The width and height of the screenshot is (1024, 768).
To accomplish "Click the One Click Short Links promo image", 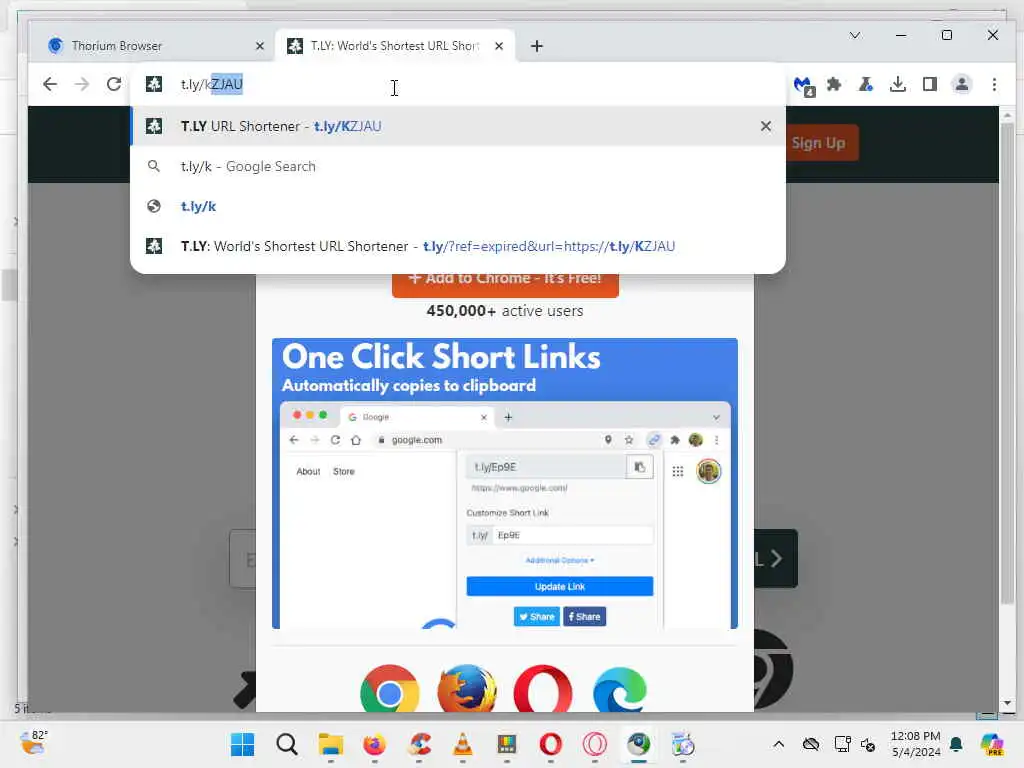I will tap(505, 483).
